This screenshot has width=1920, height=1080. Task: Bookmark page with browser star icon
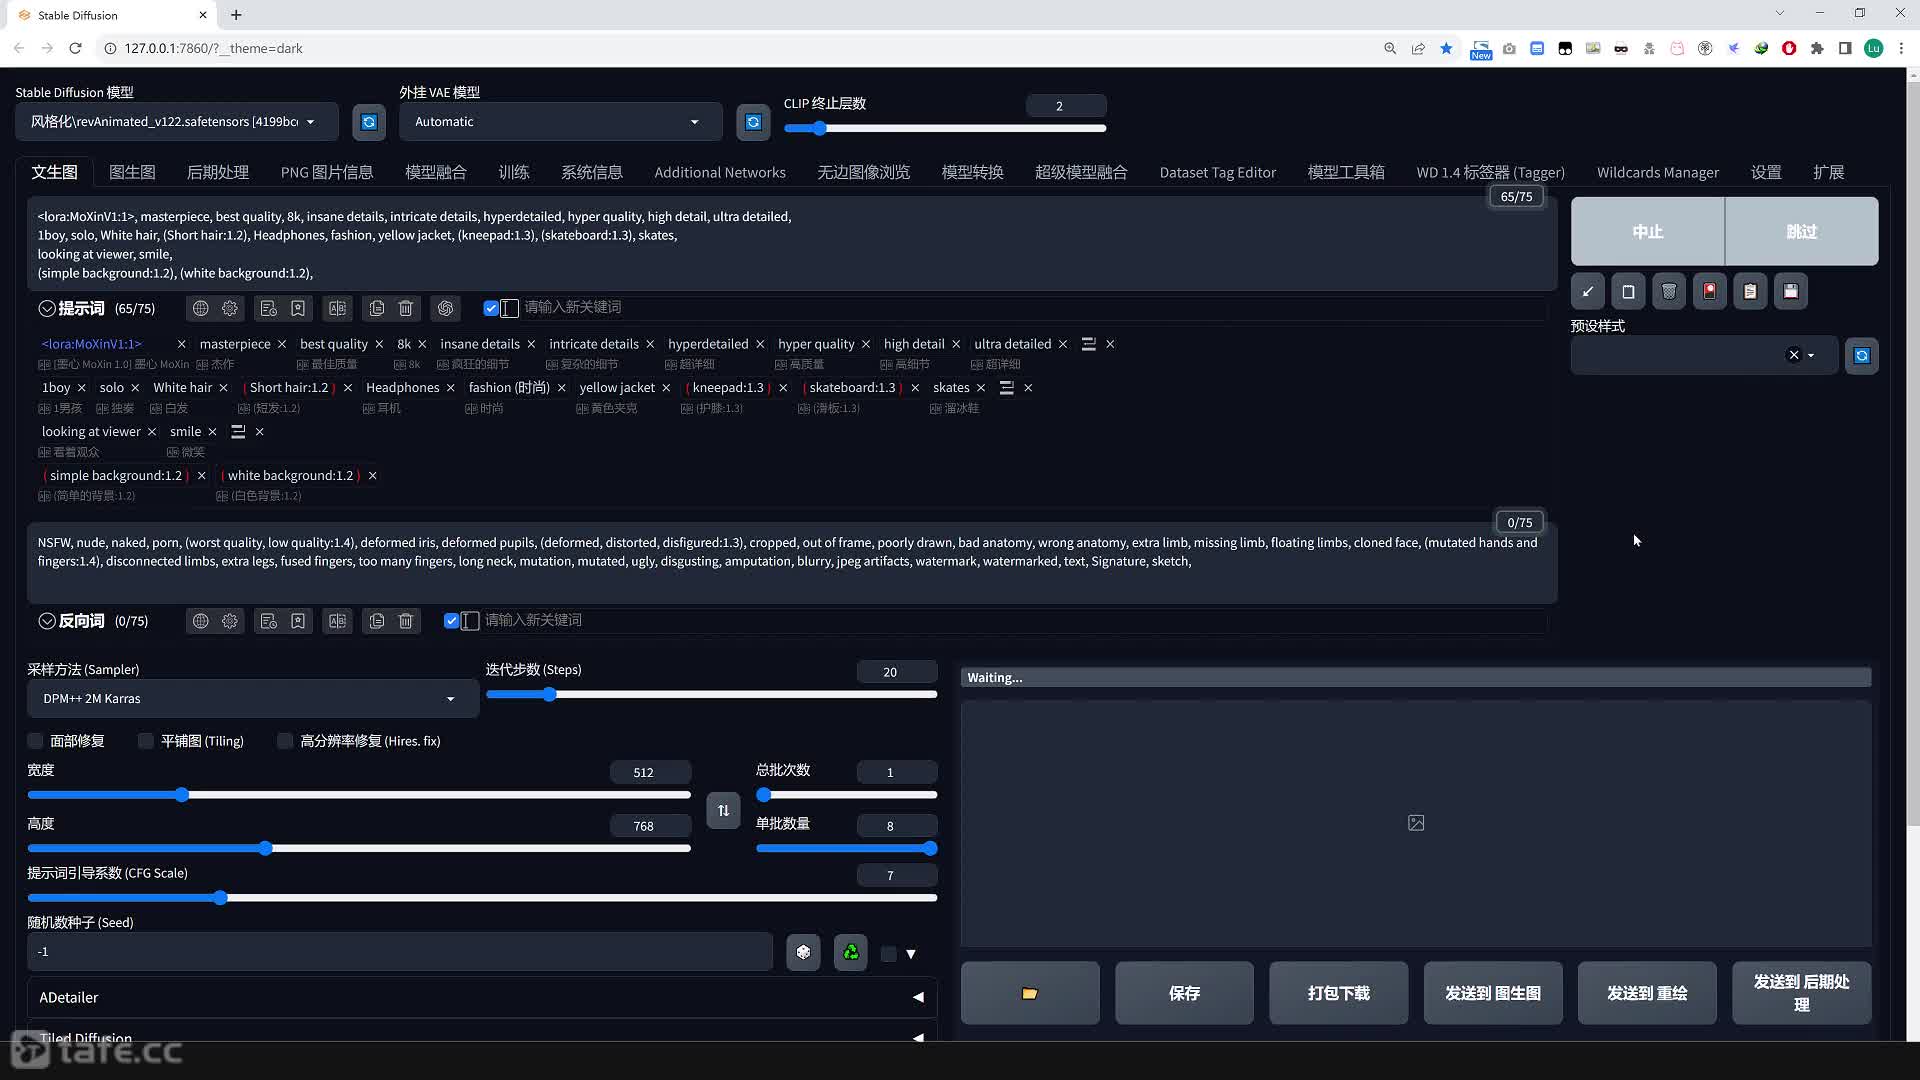pyautogui.click(x=1446, y=48)
